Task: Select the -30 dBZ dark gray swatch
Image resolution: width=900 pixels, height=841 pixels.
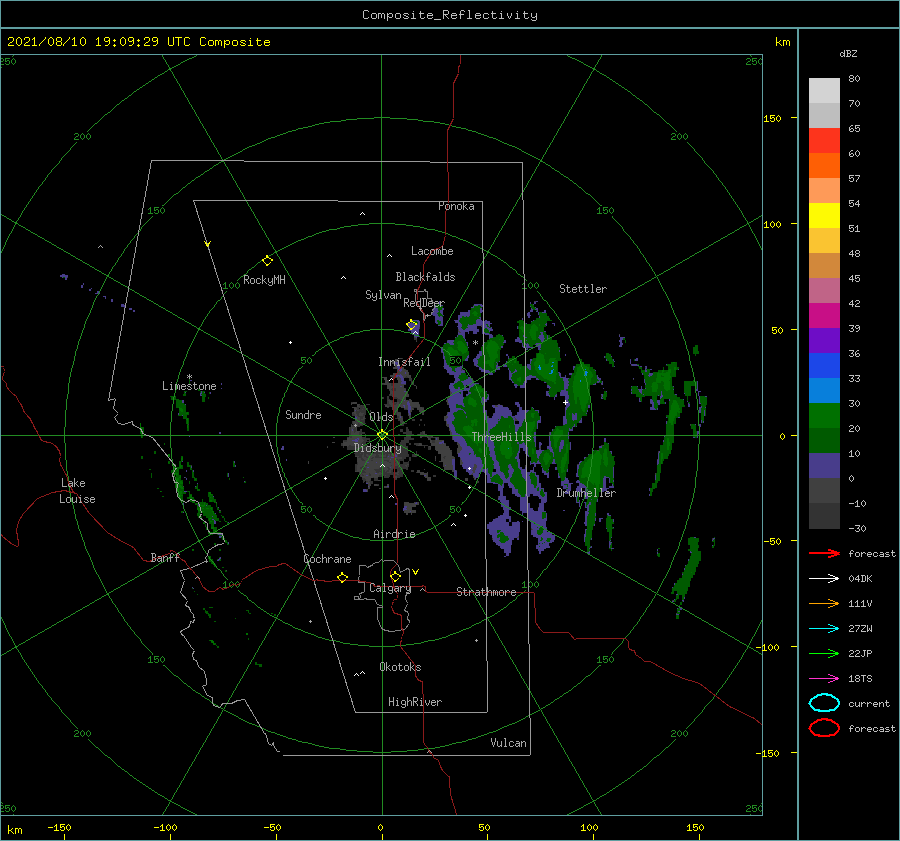Action: pyautogui.click(x=824, y=516)
